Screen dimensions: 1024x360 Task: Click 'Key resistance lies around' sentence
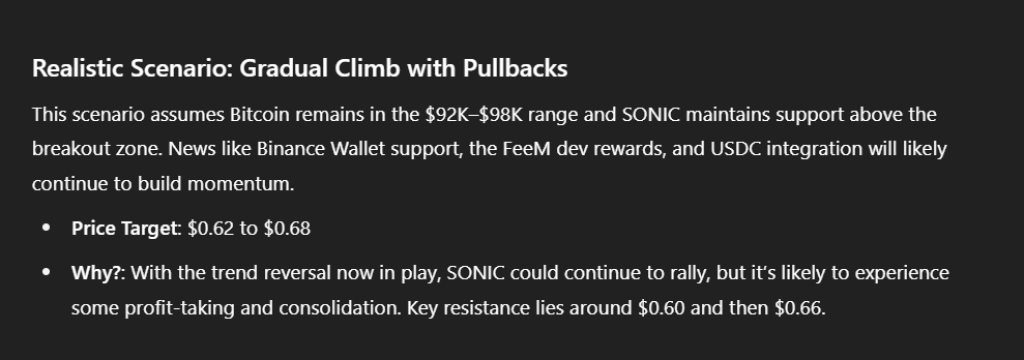pyautogui.click(x=520, y=308)
